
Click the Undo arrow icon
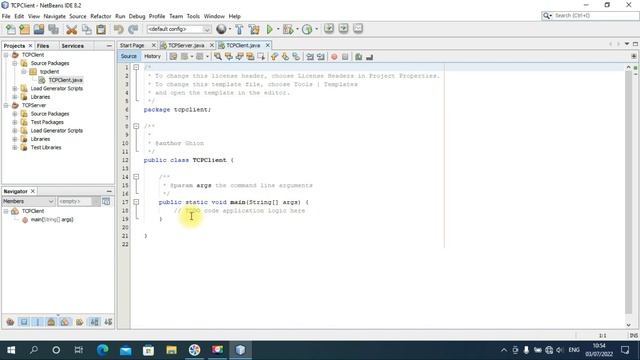(x=118, y=29)
